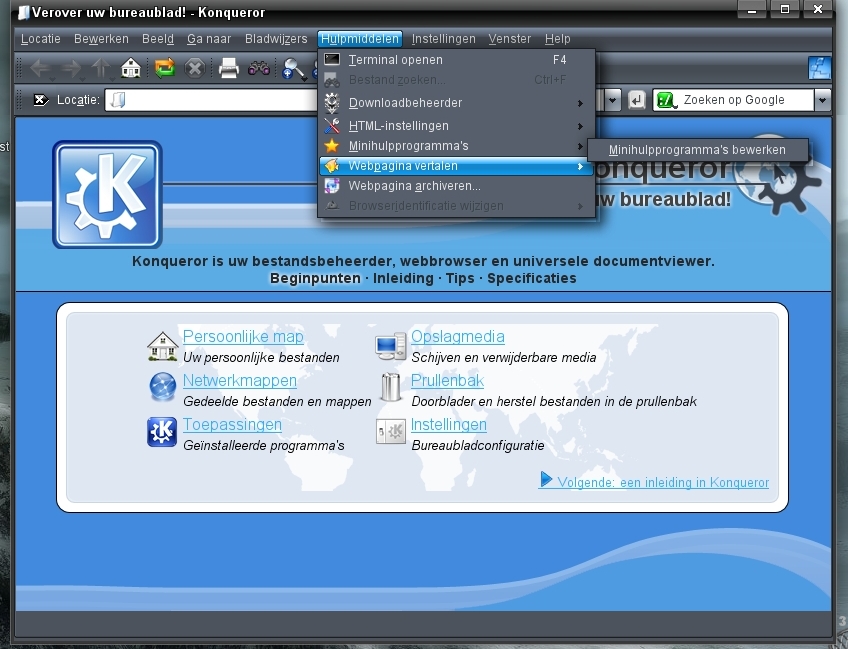This screenshot has width=848, height=649.
Task: Go to the Specificaties section link
Action: tap(532, 279)
